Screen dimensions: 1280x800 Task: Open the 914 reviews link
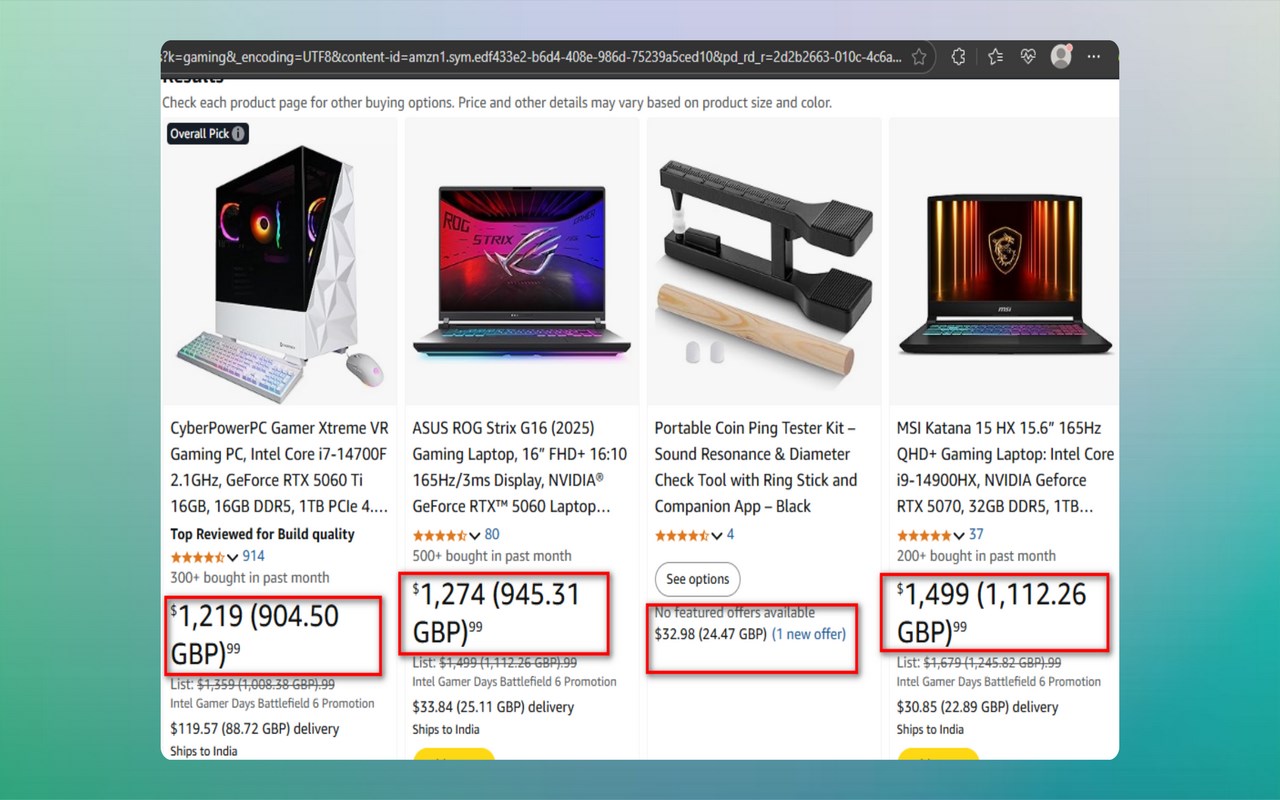[x=253, y=556]
